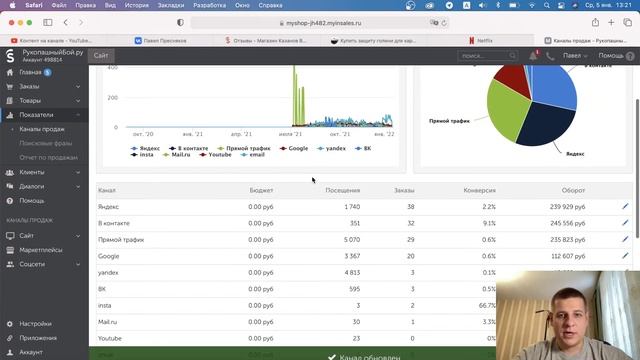Click the Сайт monitor icon in sidebar
Screen dimensions: 640x360
[10, 236]
